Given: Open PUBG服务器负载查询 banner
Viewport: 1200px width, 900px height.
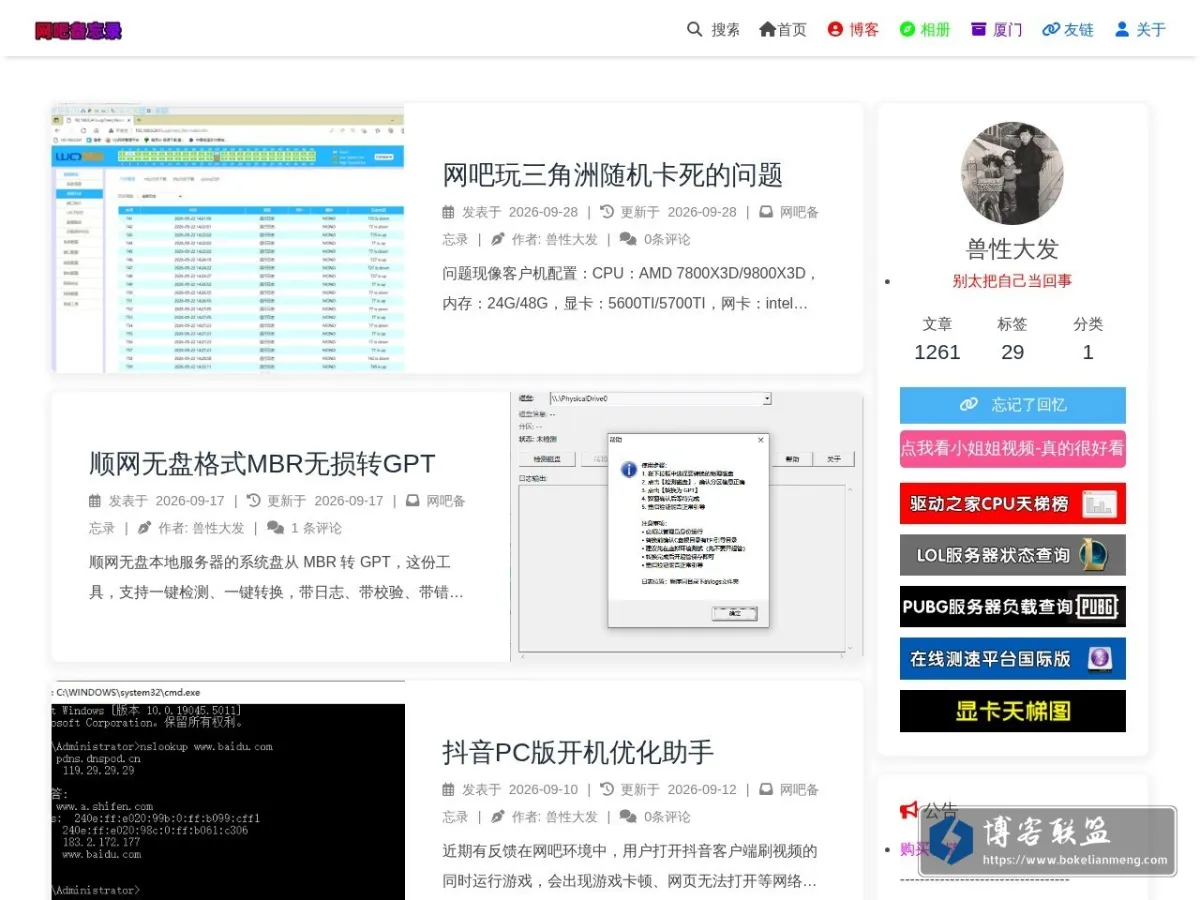Looking at the screenshot, I should (x=1012, y=607).
